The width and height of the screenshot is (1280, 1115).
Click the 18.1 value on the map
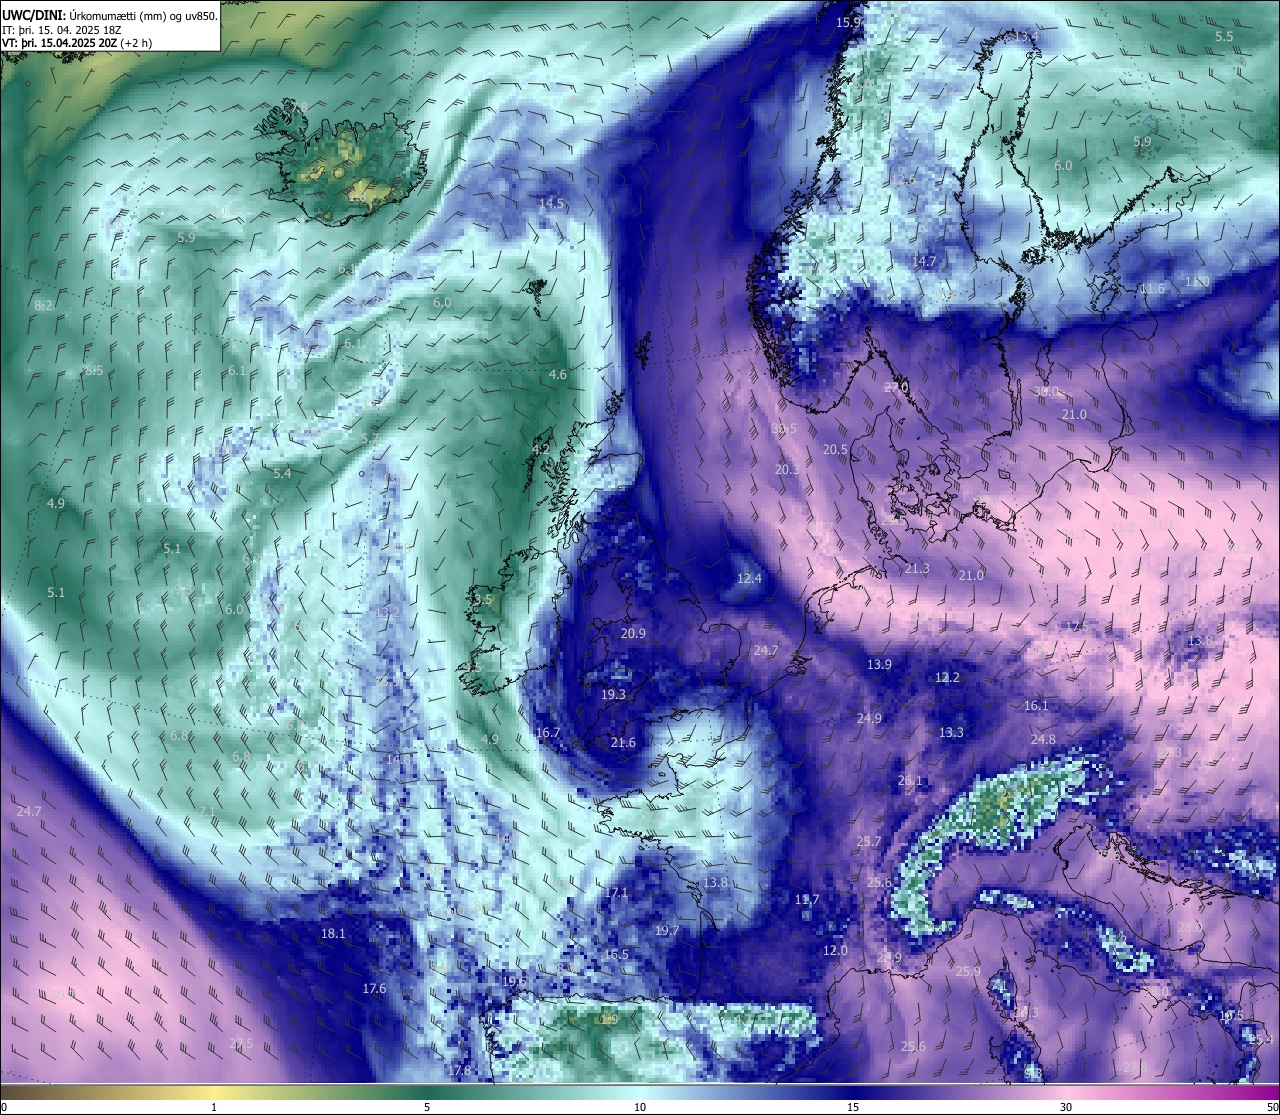333,933
